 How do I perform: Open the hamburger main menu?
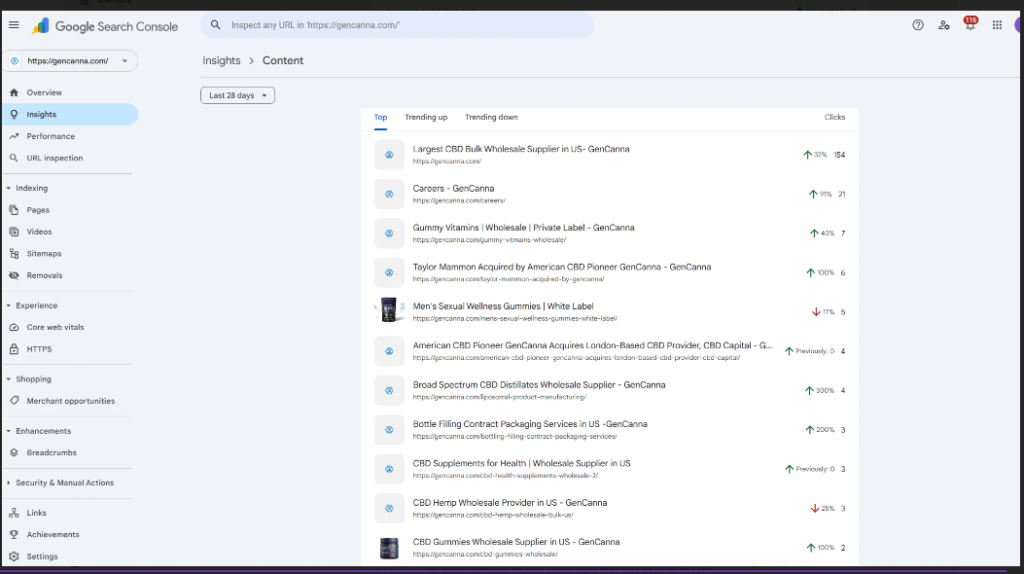pyautogui.click(x=13, y=25)
